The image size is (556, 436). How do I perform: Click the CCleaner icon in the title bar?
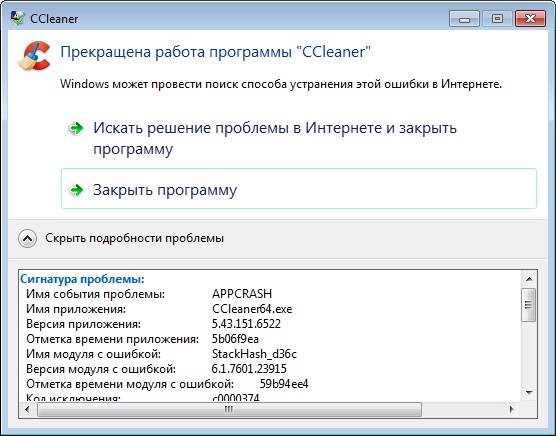(18, 18)
